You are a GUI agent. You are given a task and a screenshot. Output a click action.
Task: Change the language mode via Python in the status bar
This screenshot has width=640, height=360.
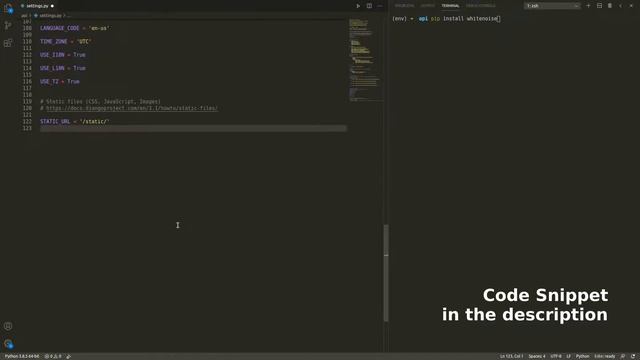click(x=582, y=356)
